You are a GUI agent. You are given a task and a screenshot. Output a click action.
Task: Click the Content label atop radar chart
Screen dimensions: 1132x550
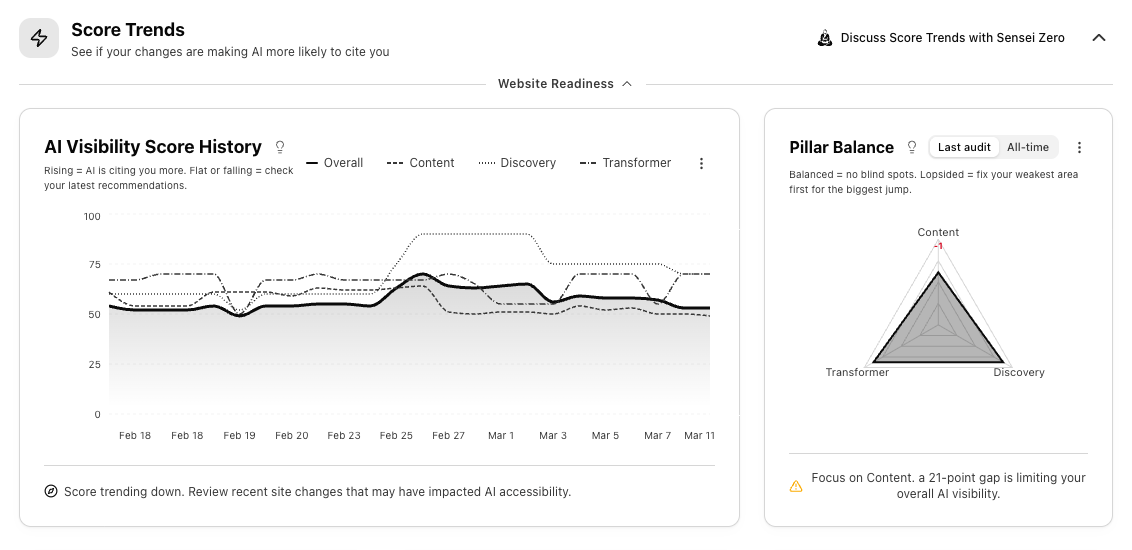pos(938,233)
